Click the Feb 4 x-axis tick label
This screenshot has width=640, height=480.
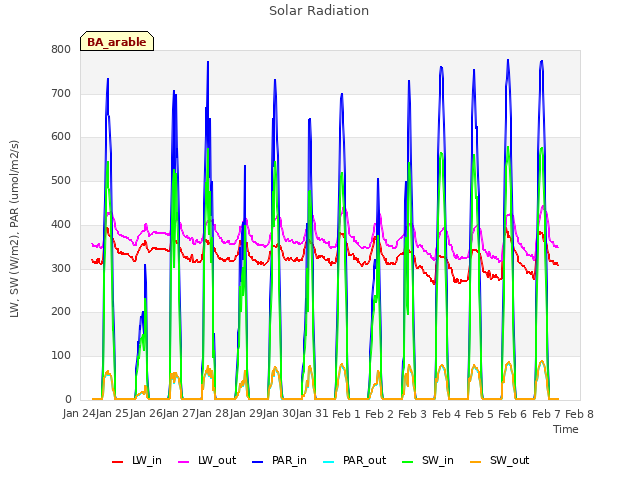(x=446, y=414)
